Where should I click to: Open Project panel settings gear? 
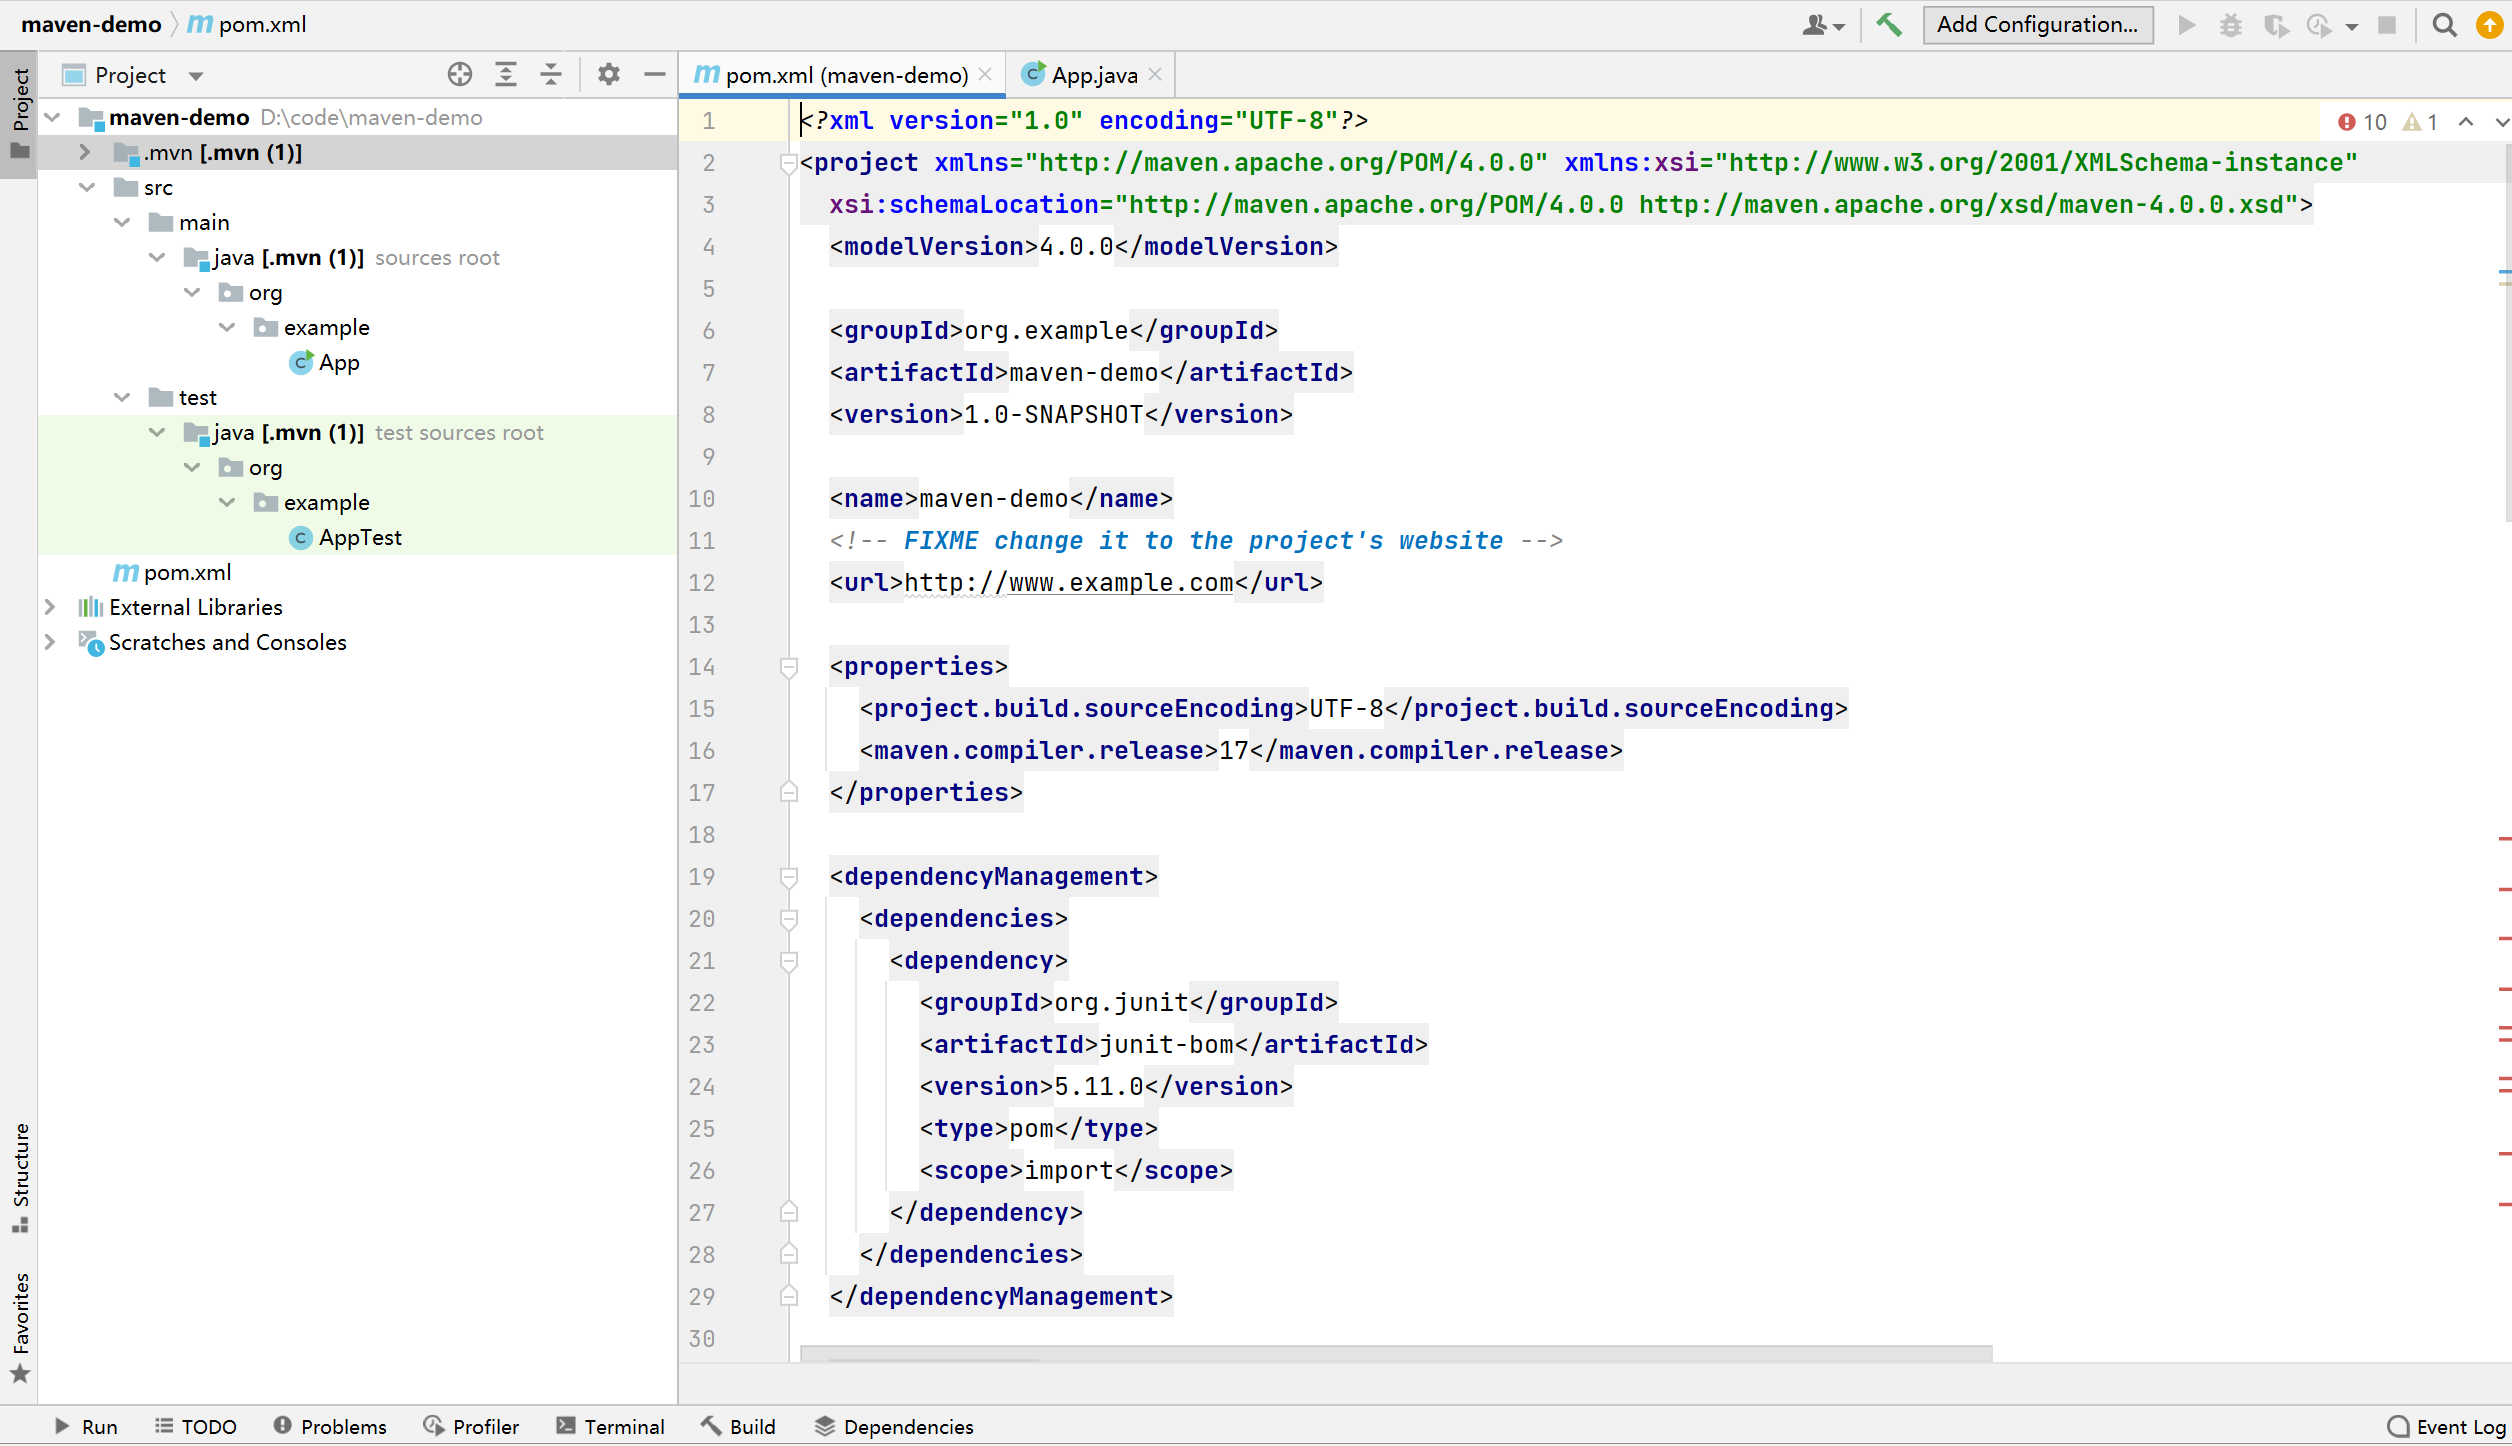pyautogui.click(x=608, y=75)
